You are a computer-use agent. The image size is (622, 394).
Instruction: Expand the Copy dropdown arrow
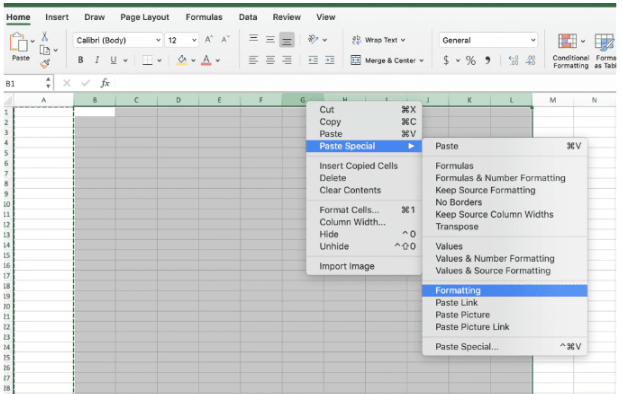point(56,50)
